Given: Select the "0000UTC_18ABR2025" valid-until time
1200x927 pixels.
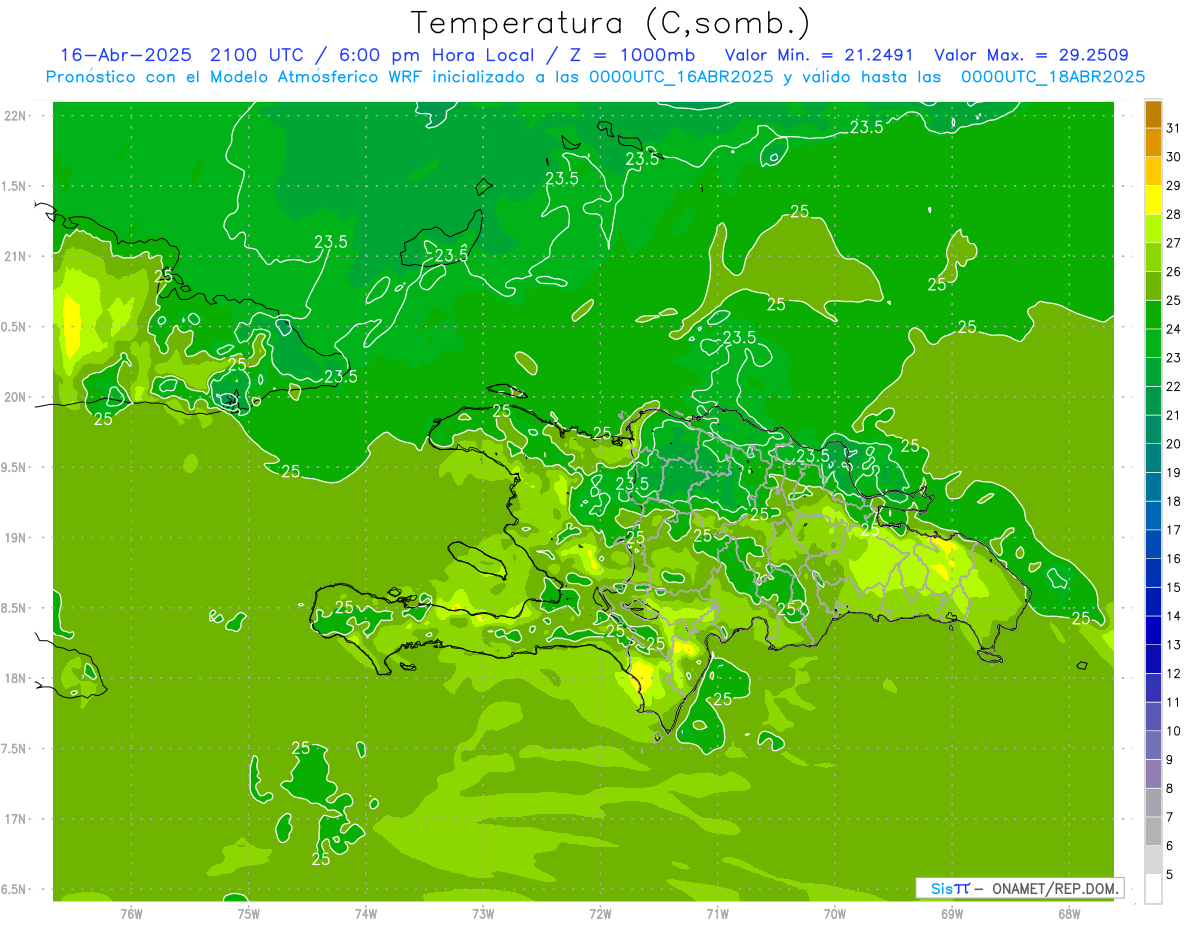Looking at the screenshot, I should 1051,77.
